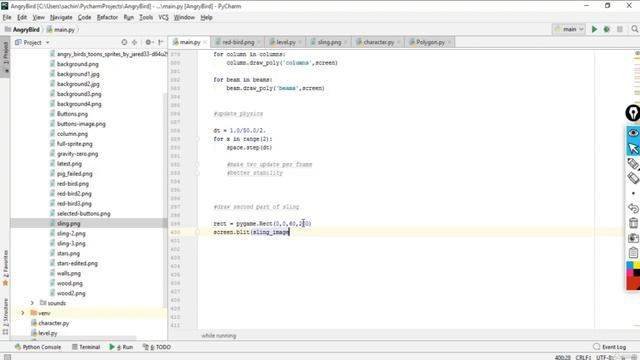Select column.png in project tree
This screenshot has width=640, height=360.
point(72,134)
